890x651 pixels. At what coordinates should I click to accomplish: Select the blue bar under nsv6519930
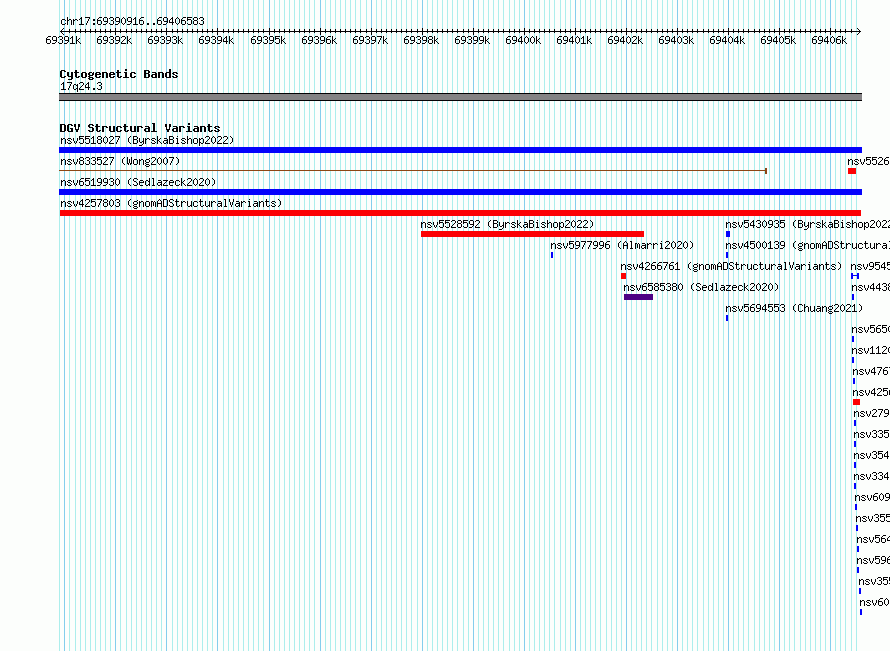[460, 192]
